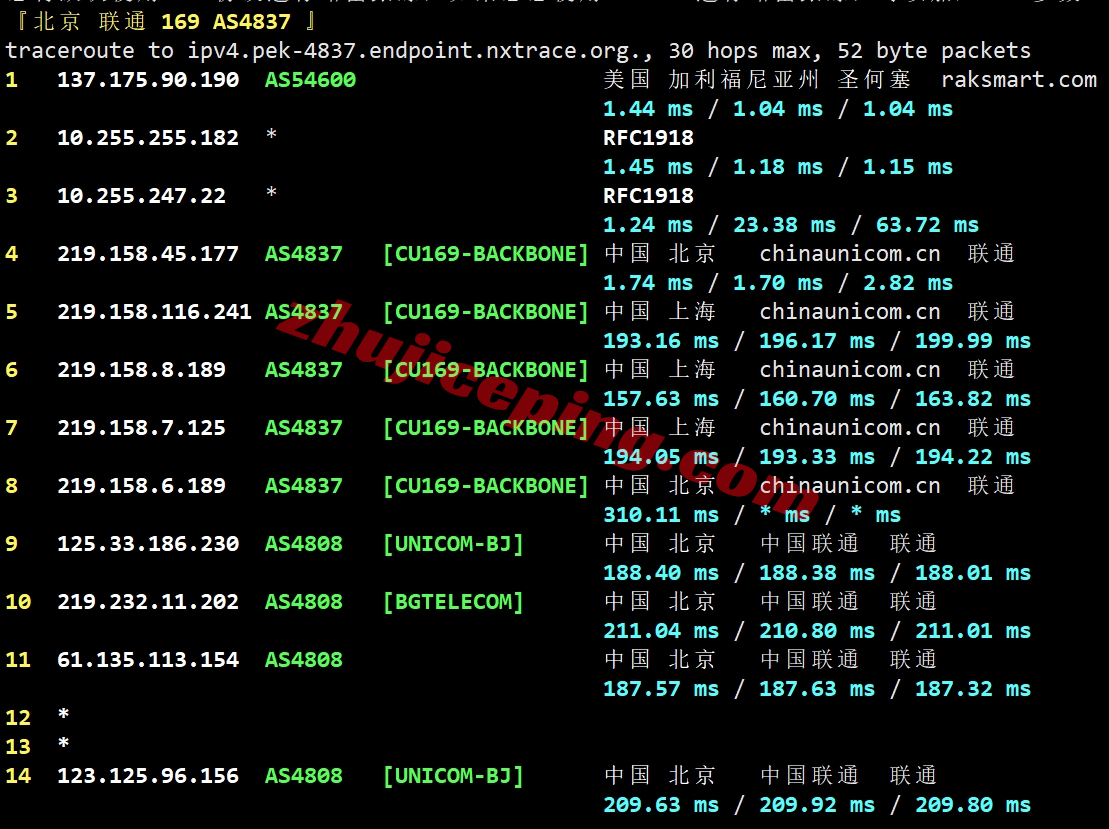1109x829 pixels.
Task: Select IP address 137.175.90.190
Action: point(148,79)
